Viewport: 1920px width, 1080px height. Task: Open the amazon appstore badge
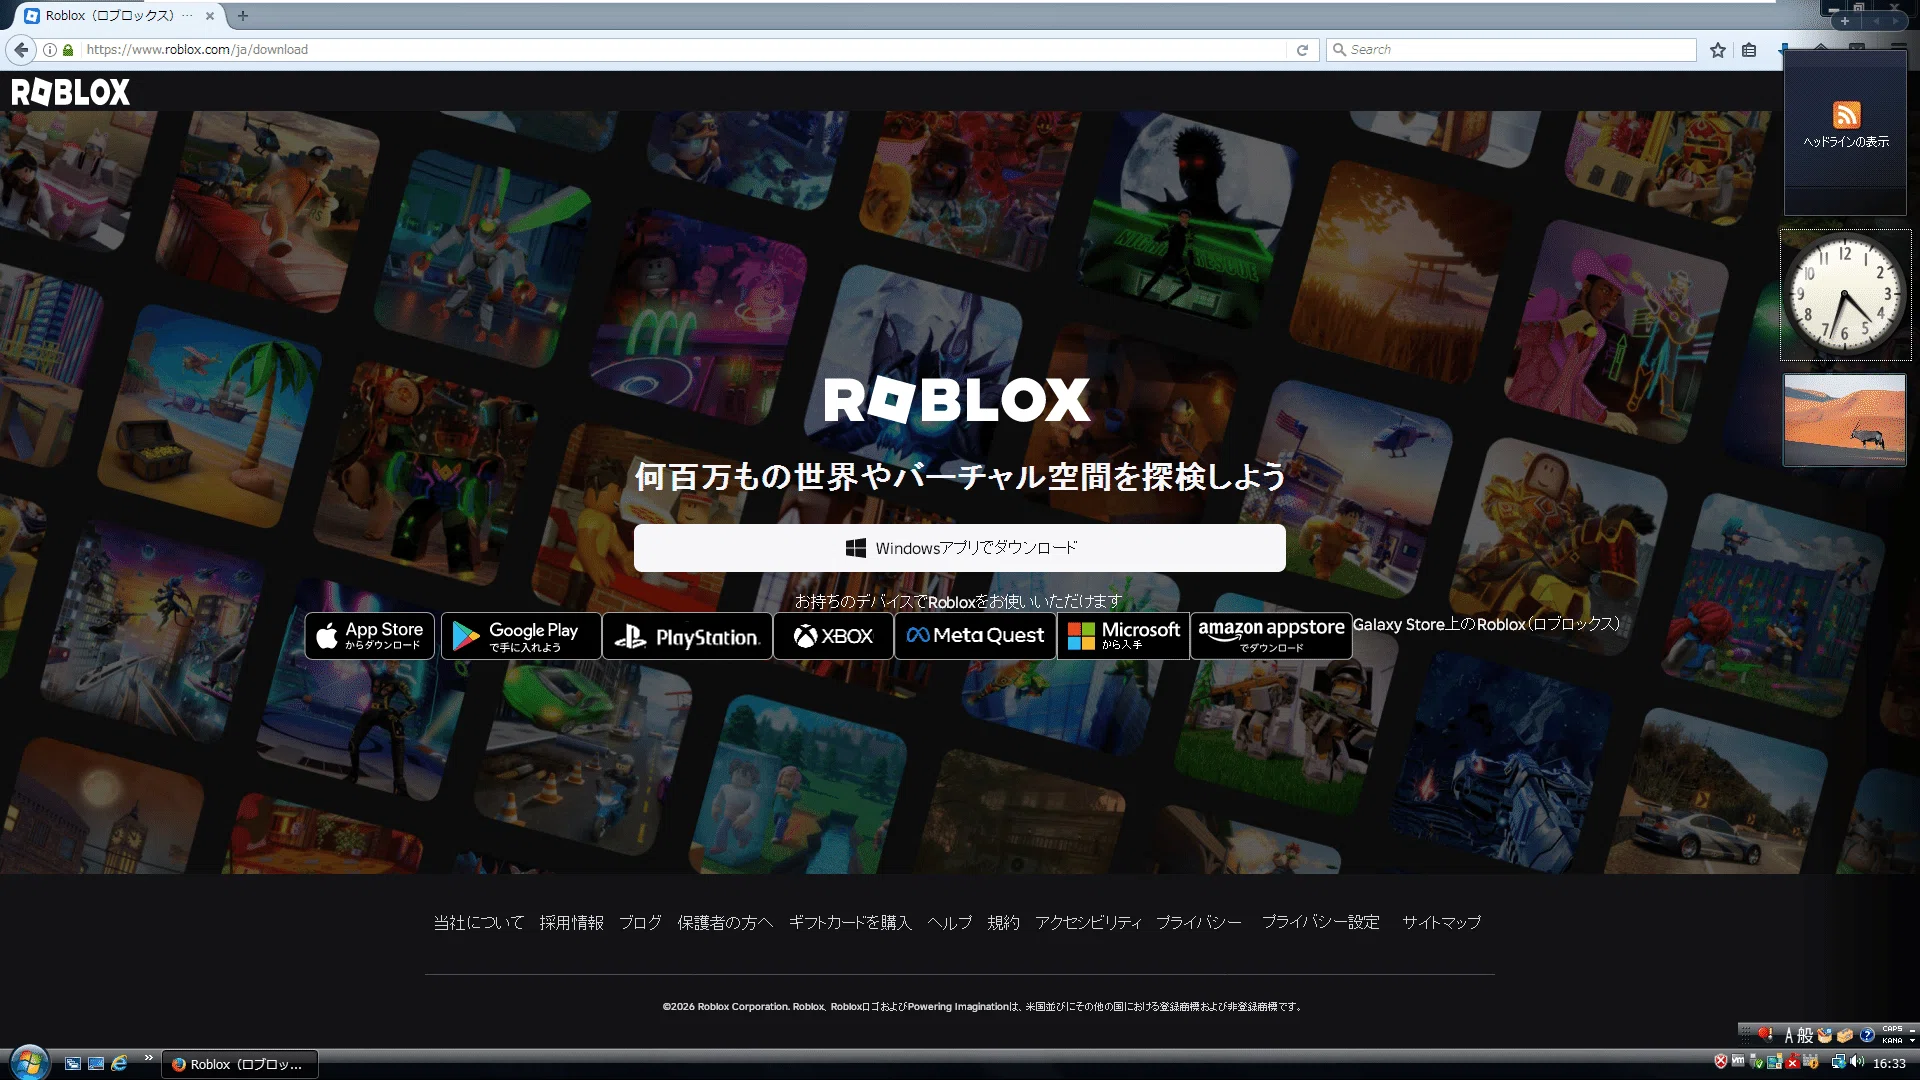(x=1271, y=636)
